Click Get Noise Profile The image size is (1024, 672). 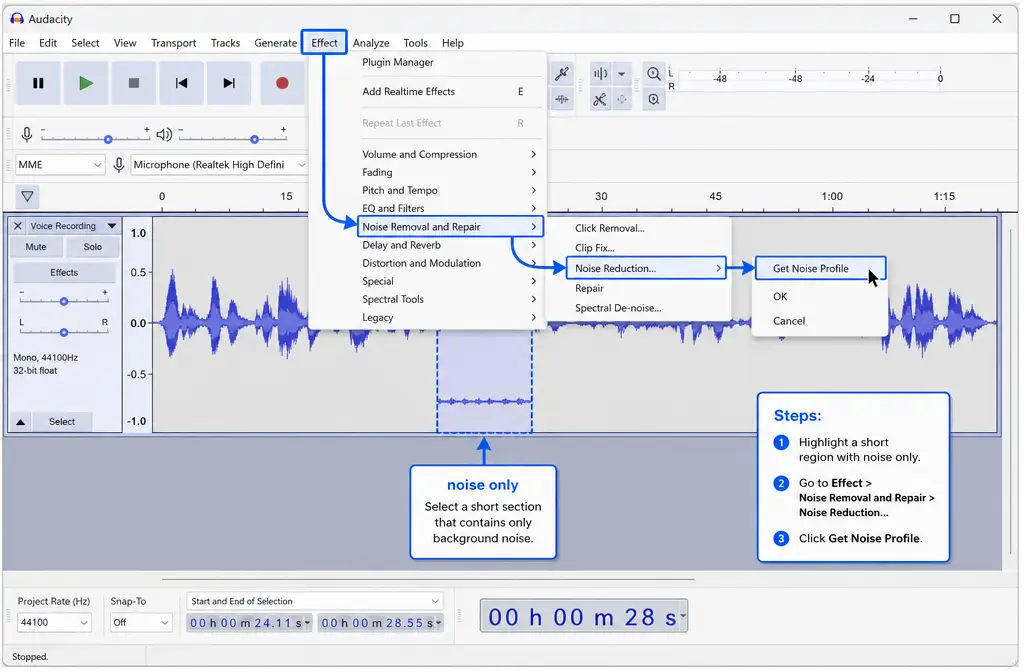pos(820,268)
